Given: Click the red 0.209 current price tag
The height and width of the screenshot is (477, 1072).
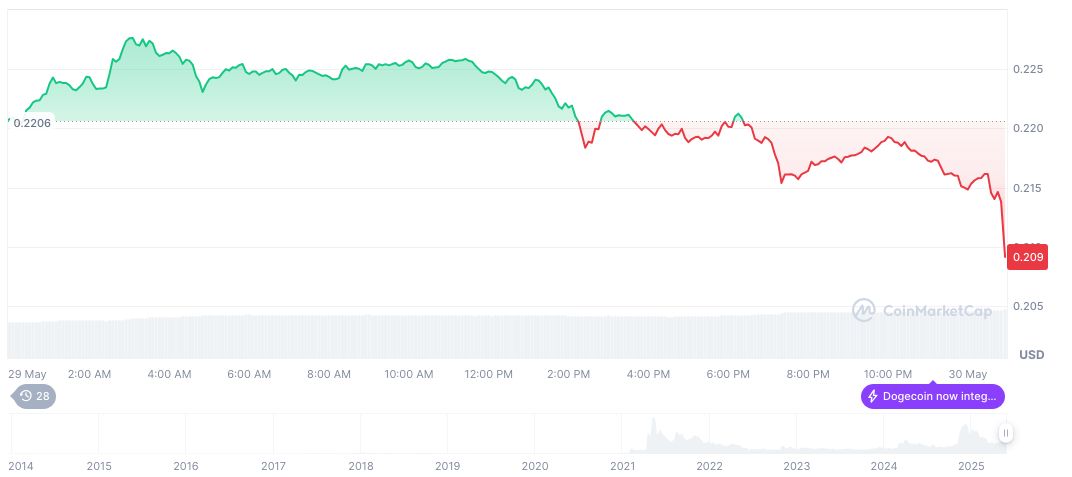Looking at the screenshot, I should tap(1028, 257).
